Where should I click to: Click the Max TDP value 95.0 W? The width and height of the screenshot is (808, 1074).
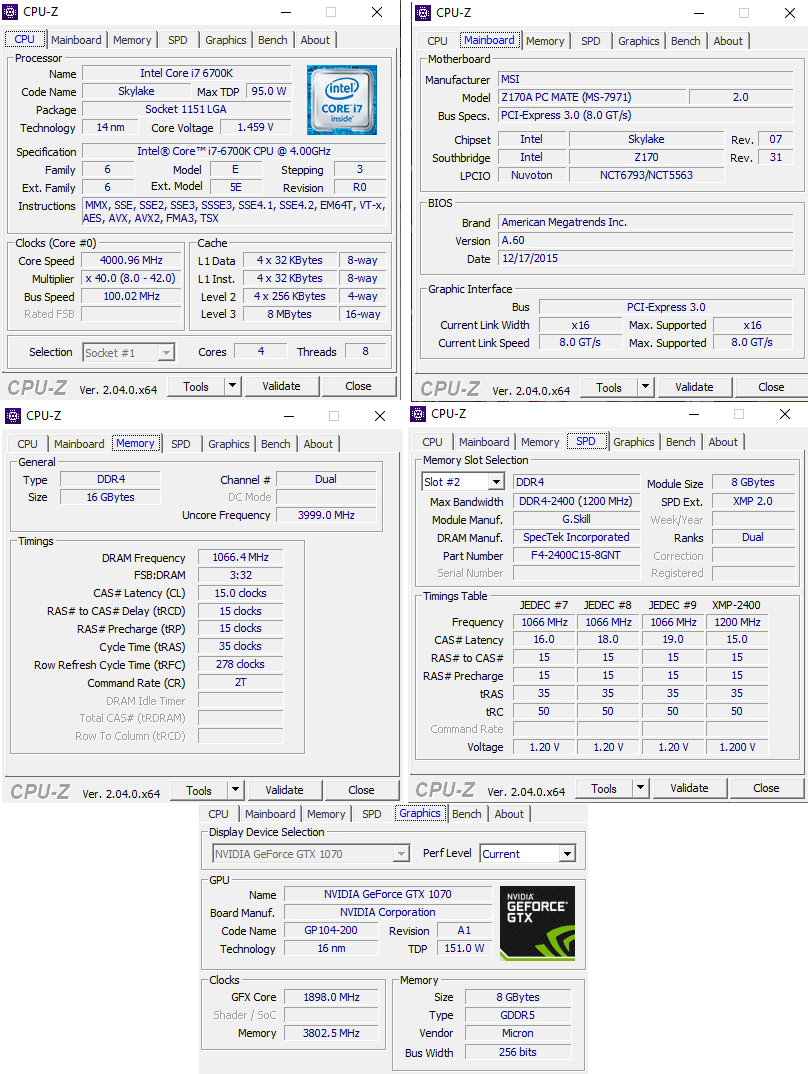click(268, 91)
